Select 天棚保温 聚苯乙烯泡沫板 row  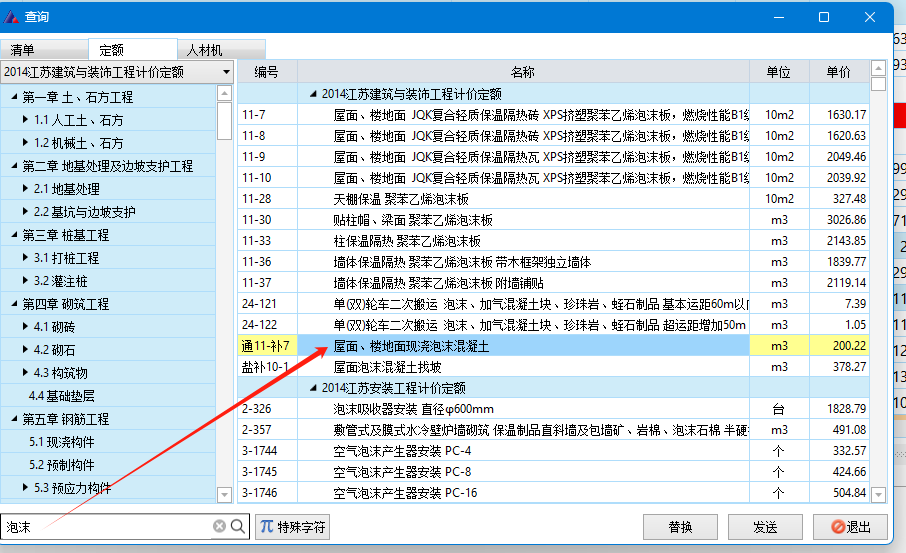click(x=554, y=199)
